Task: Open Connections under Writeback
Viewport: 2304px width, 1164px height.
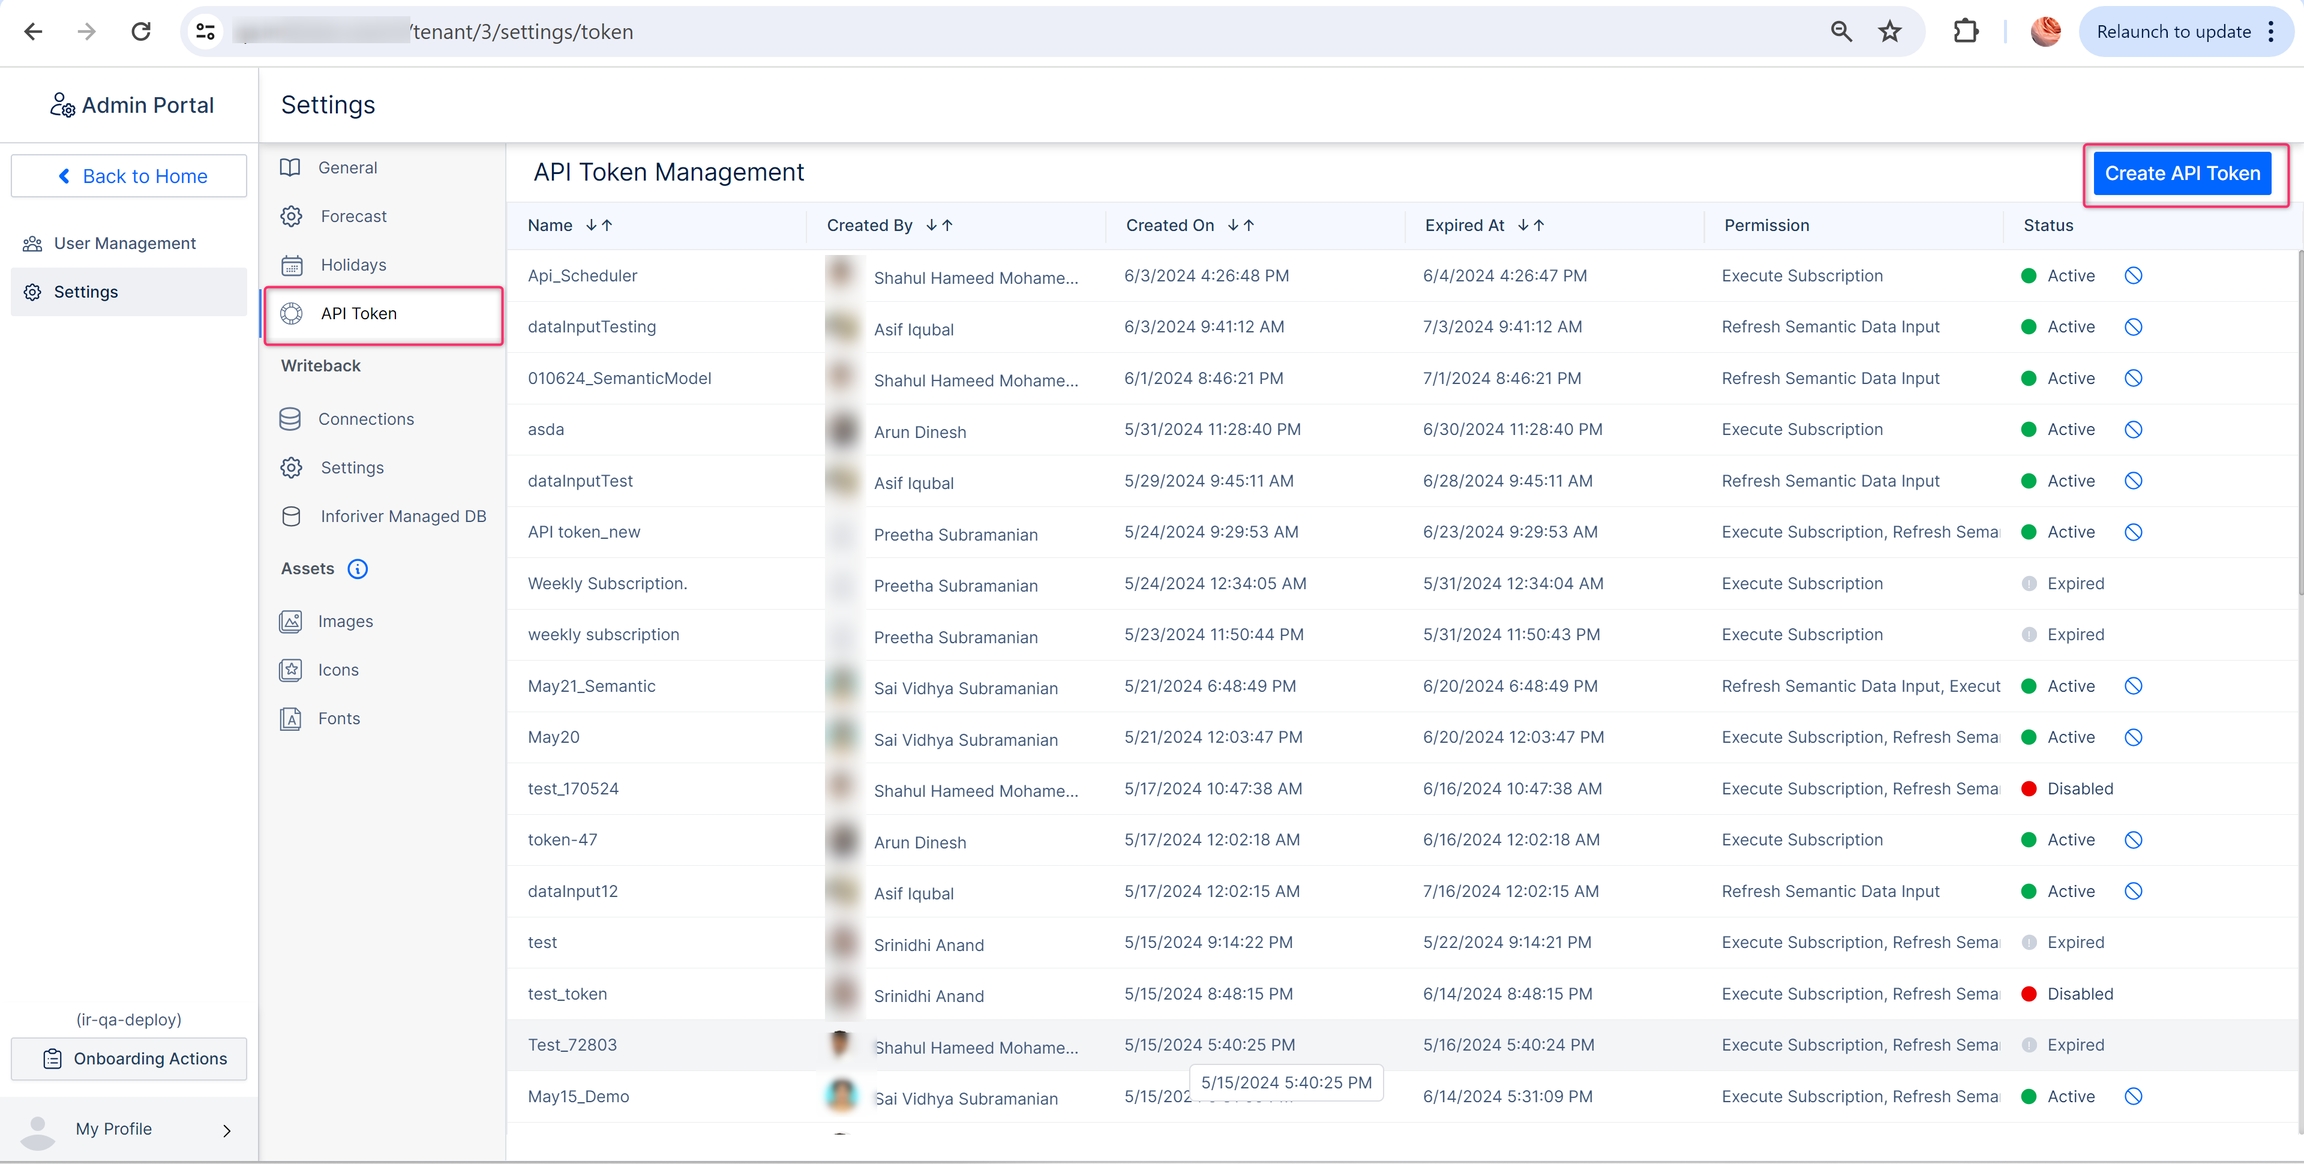Action: click(x=365, y=419)
